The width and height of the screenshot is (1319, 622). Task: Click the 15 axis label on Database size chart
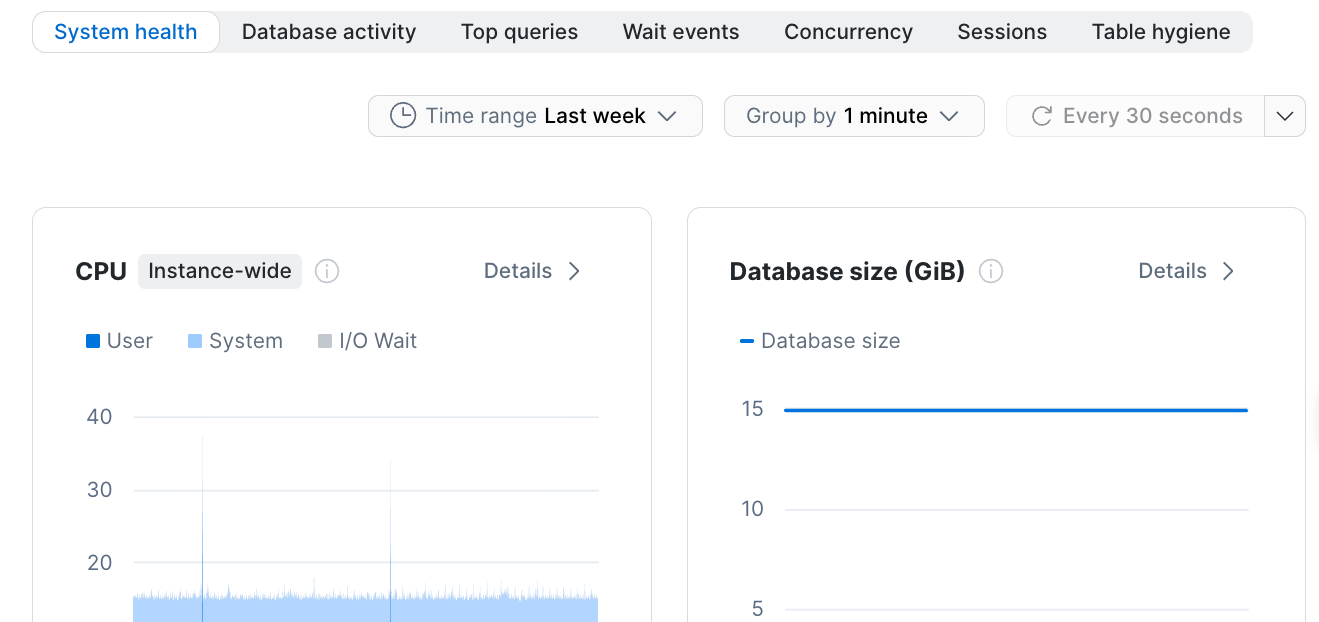[x=753, y=409]
